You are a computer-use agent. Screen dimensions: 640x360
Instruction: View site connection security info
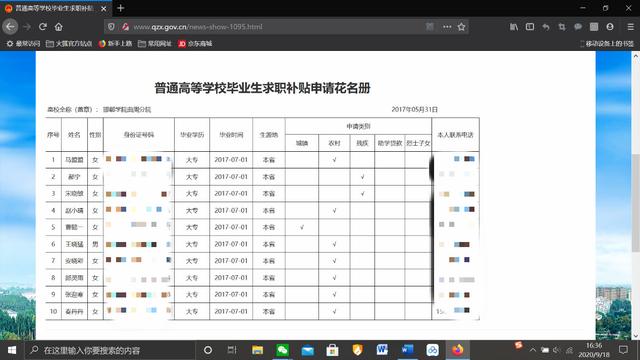[x=126, y=27]
